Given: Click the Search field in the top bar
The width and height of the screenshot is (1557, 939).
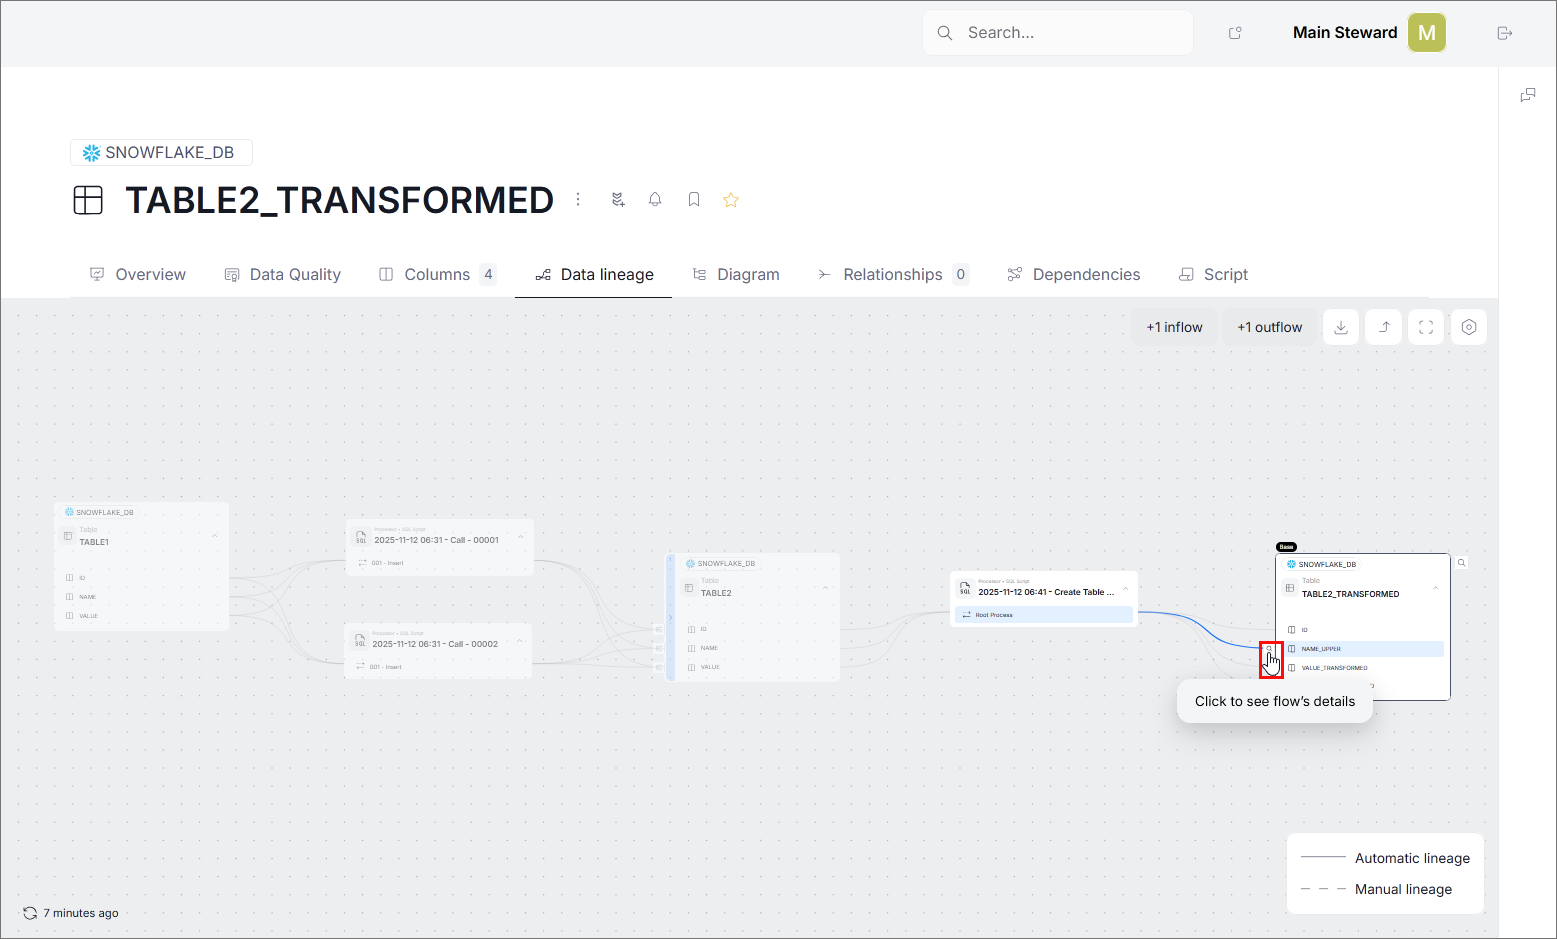Looking at the screenshot, I should 1057,32.
